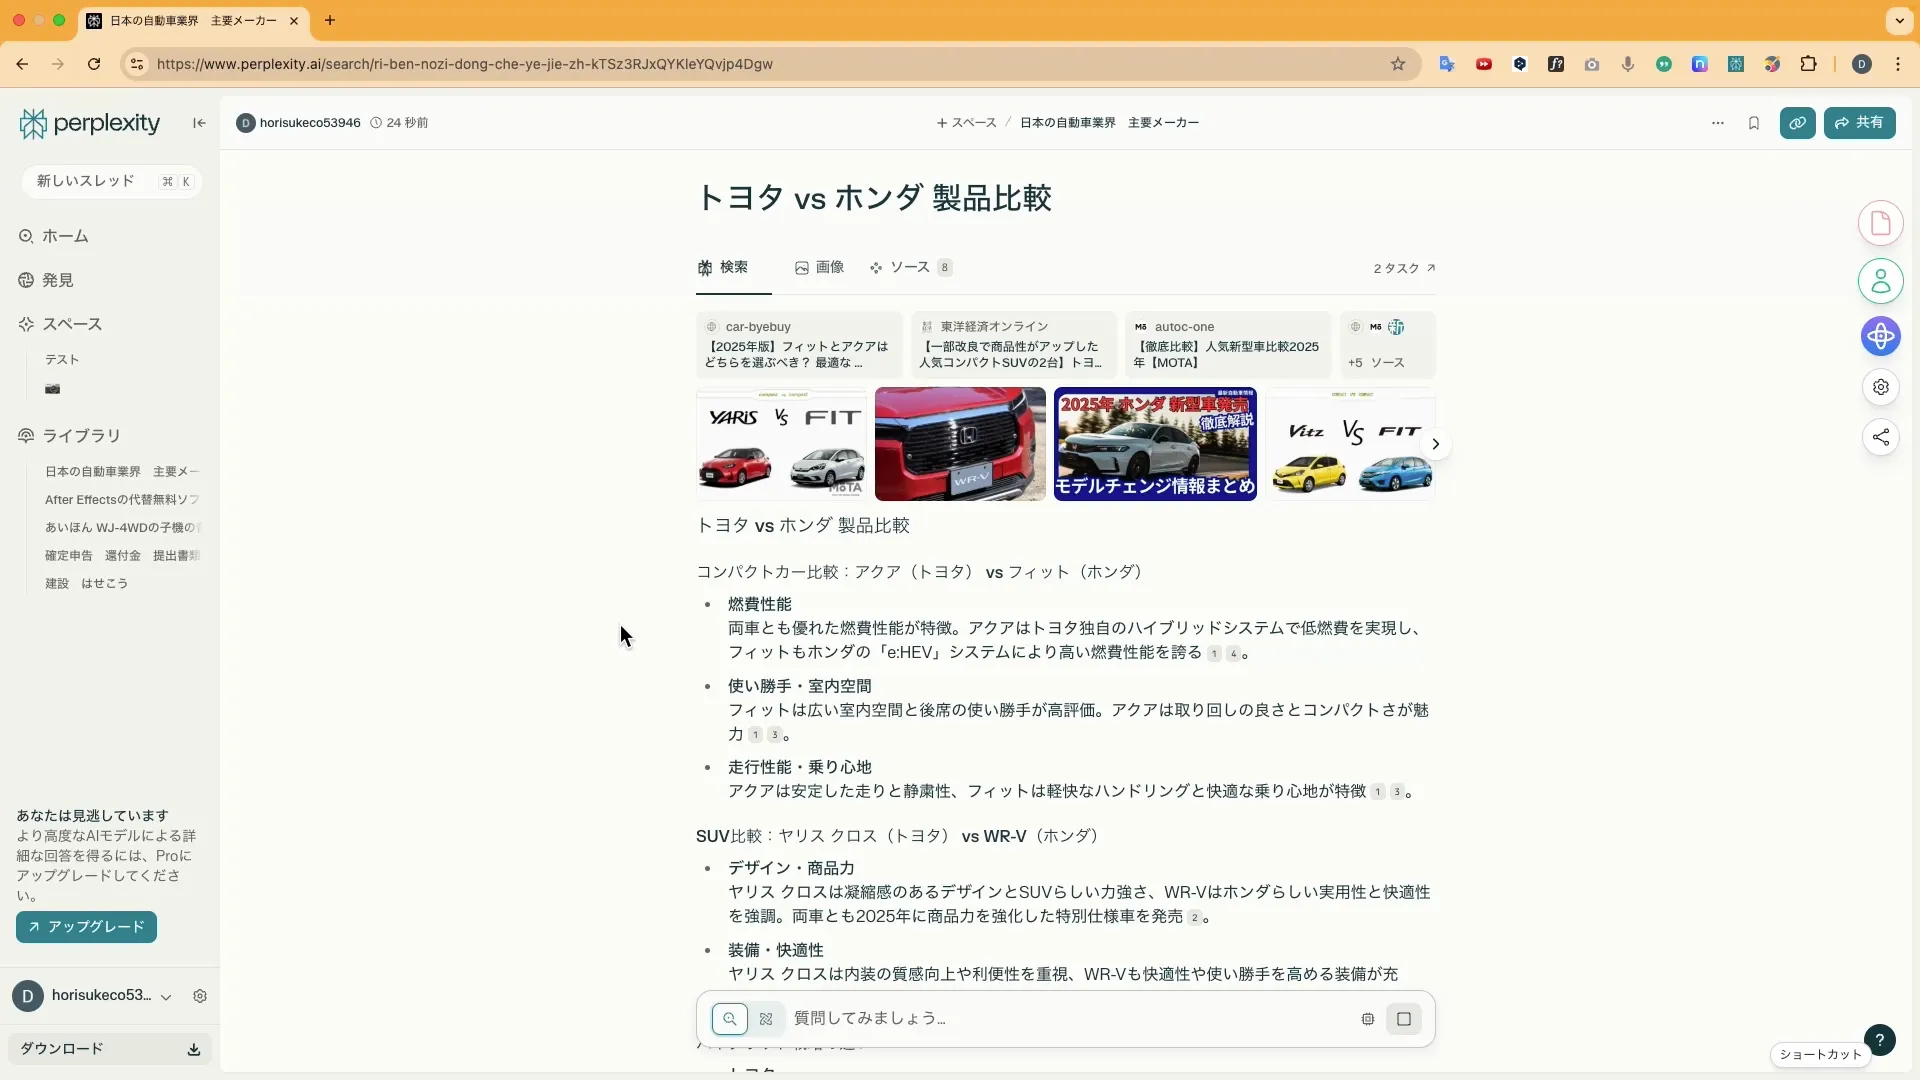Open the sources document icon in right sidebar
1920x1080 pixels.
[1881, 222]
